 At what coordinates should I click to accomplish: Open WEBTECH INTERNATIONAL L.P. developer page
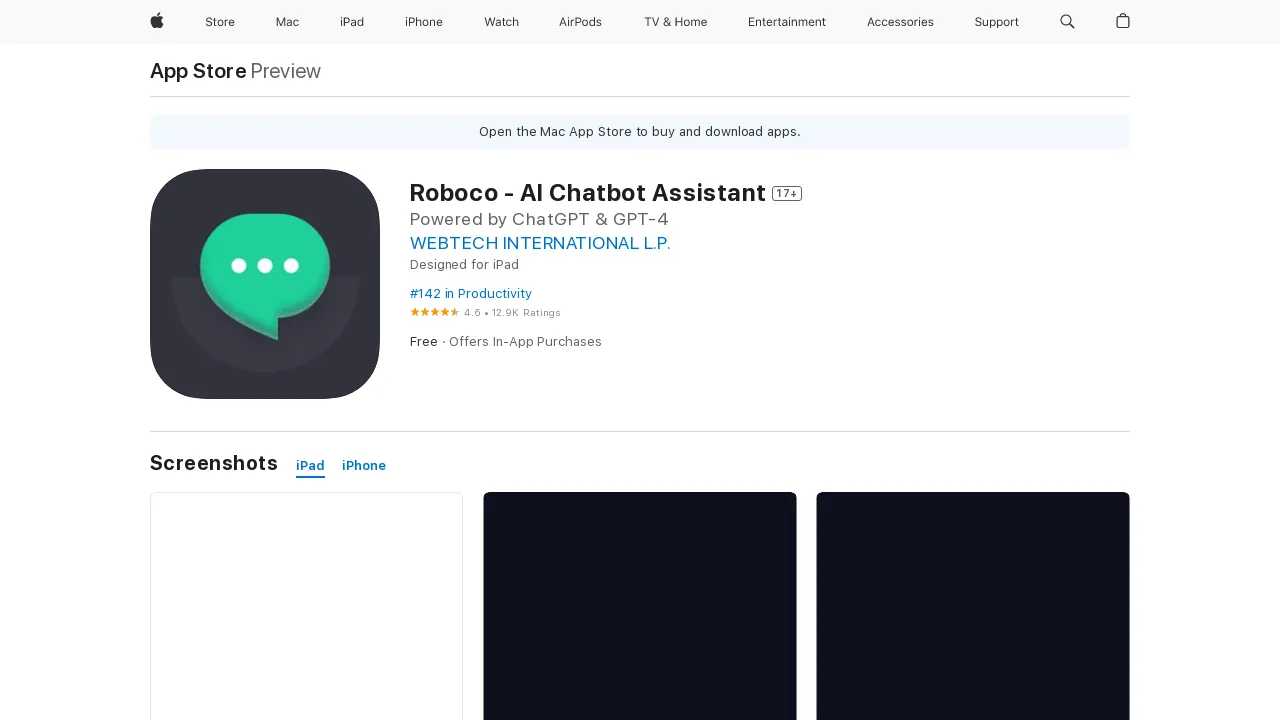click(x=540, y=243)
